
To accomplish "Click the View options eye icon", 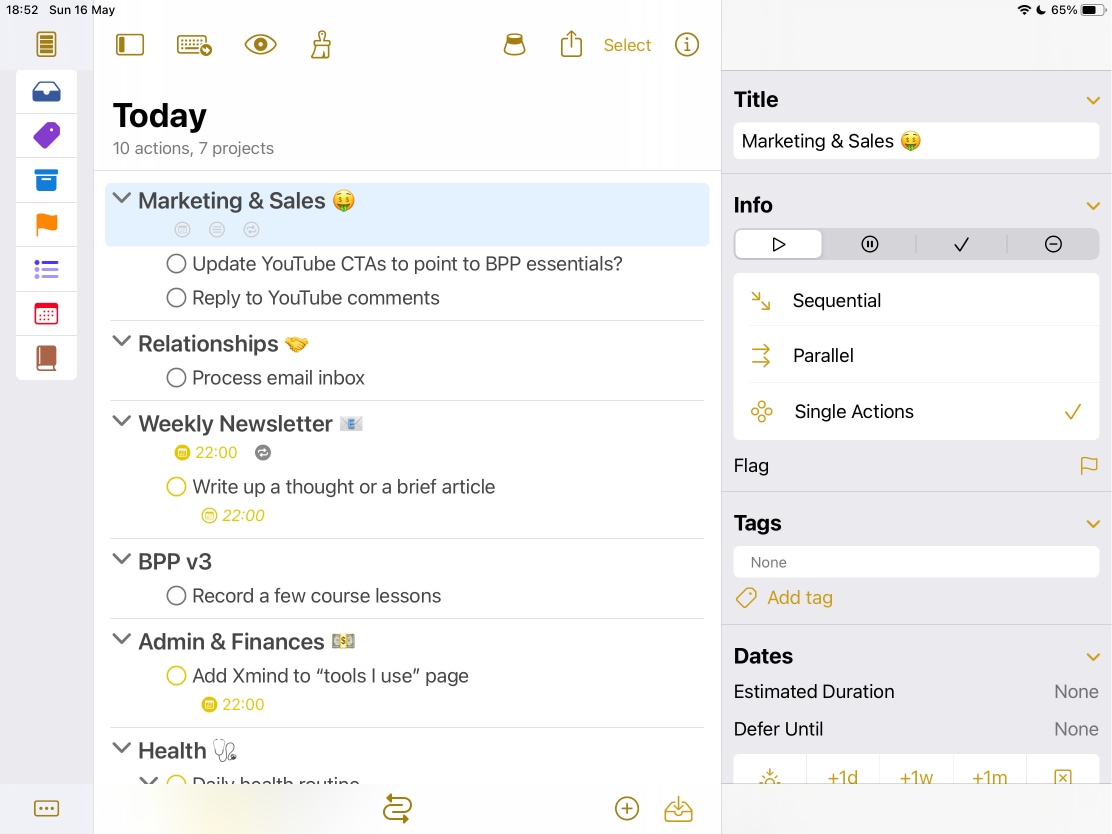I will tap(260, 45).
